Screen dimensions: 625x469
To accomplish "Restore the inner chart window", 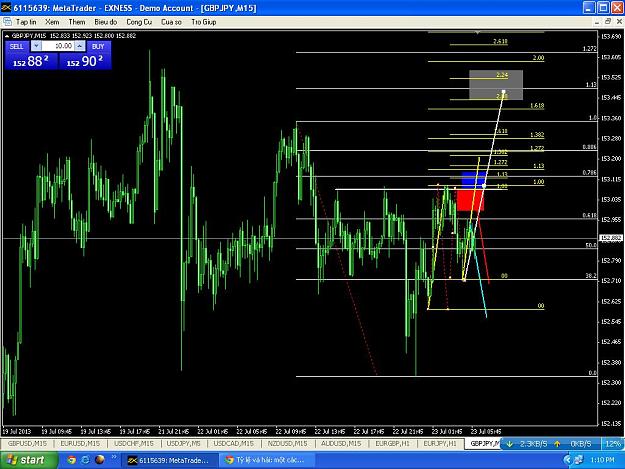I will pos(608,22).
